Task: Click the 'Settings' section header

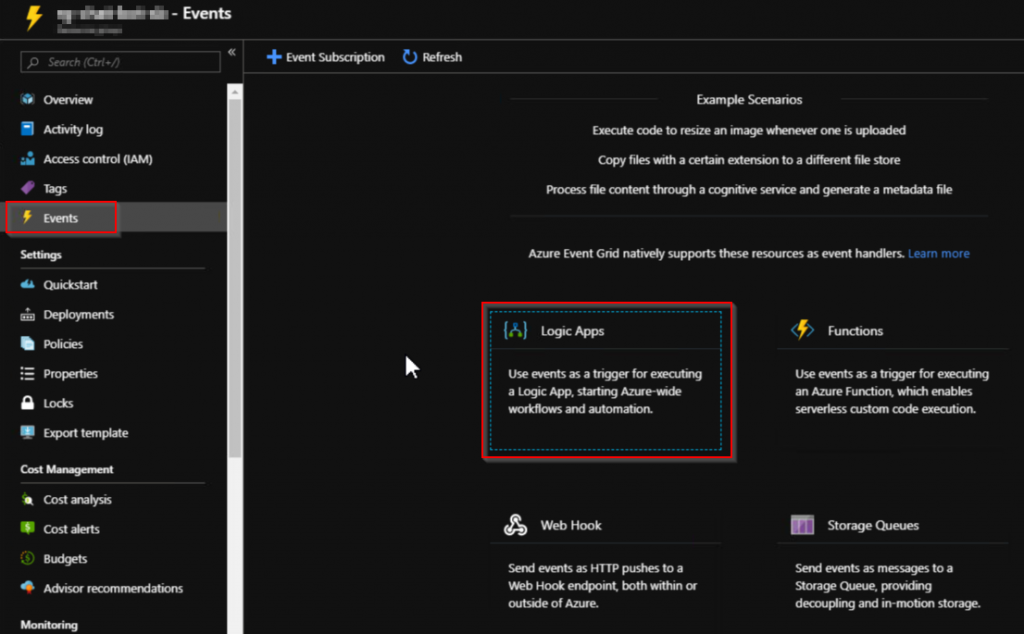Action: 40,255
